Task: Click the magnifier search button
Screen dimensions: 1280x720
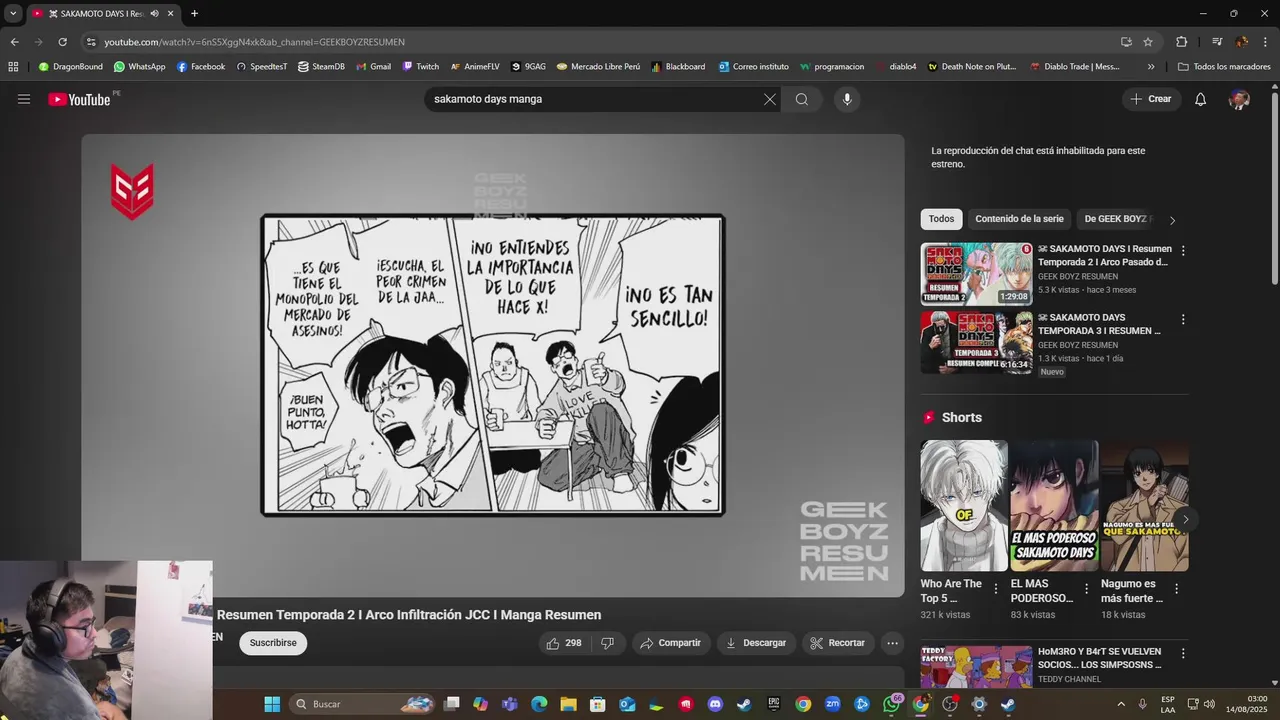Action: click(x=802, y=99)
